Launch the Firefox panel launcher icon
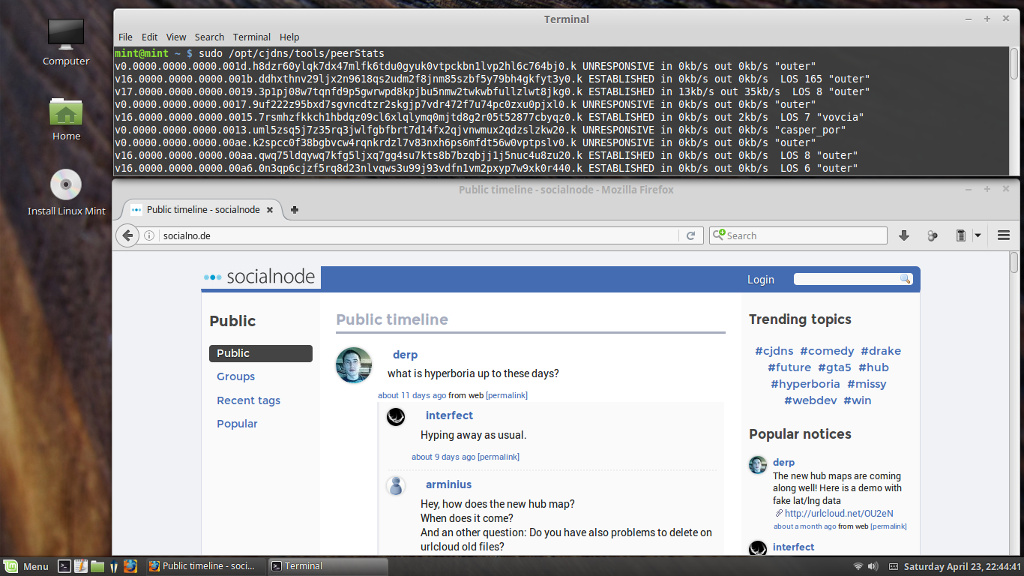 (130, 566)
